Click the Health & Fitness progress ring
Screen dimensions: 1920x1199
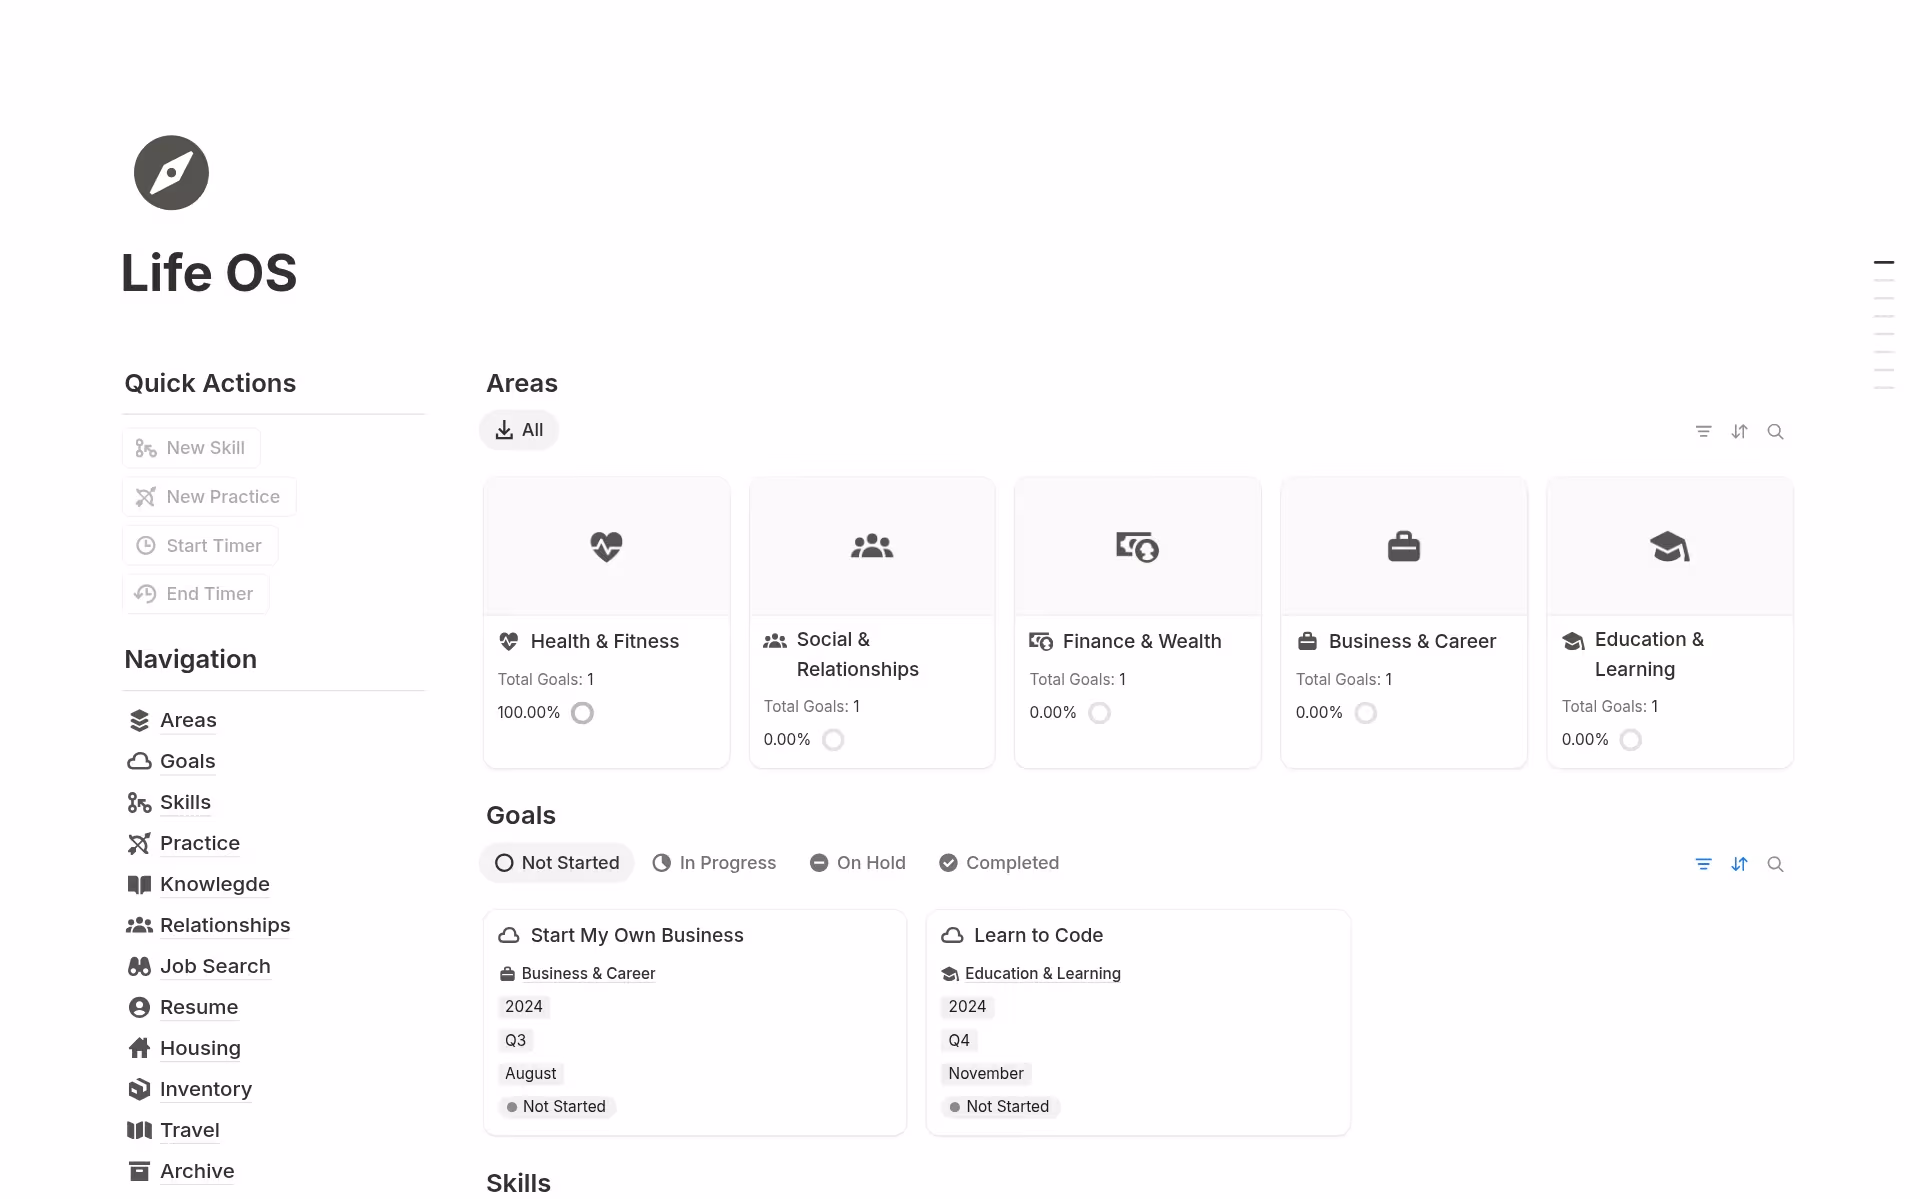click(582, 713)
